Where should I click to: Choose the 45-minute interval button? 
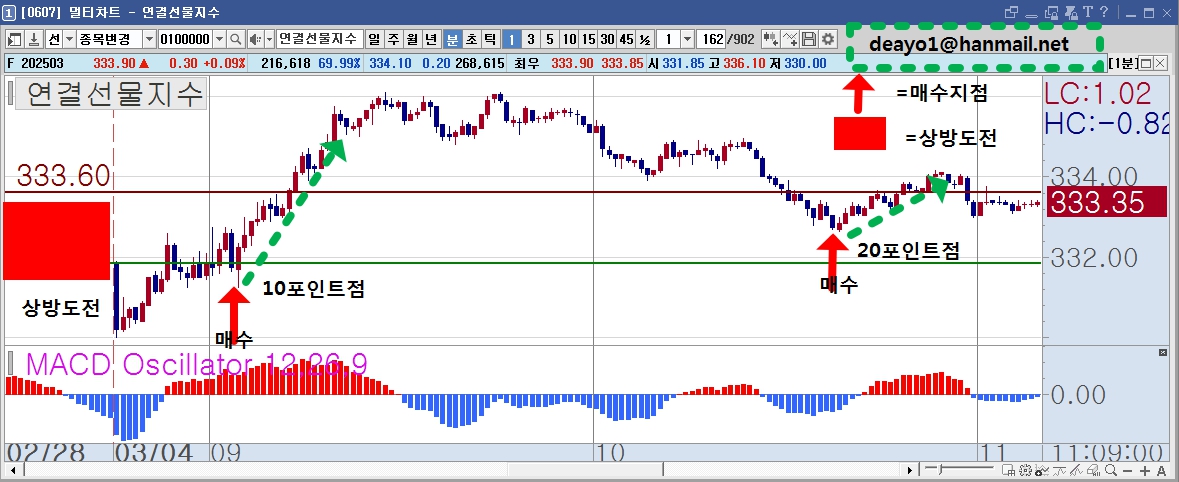[626, 39]
